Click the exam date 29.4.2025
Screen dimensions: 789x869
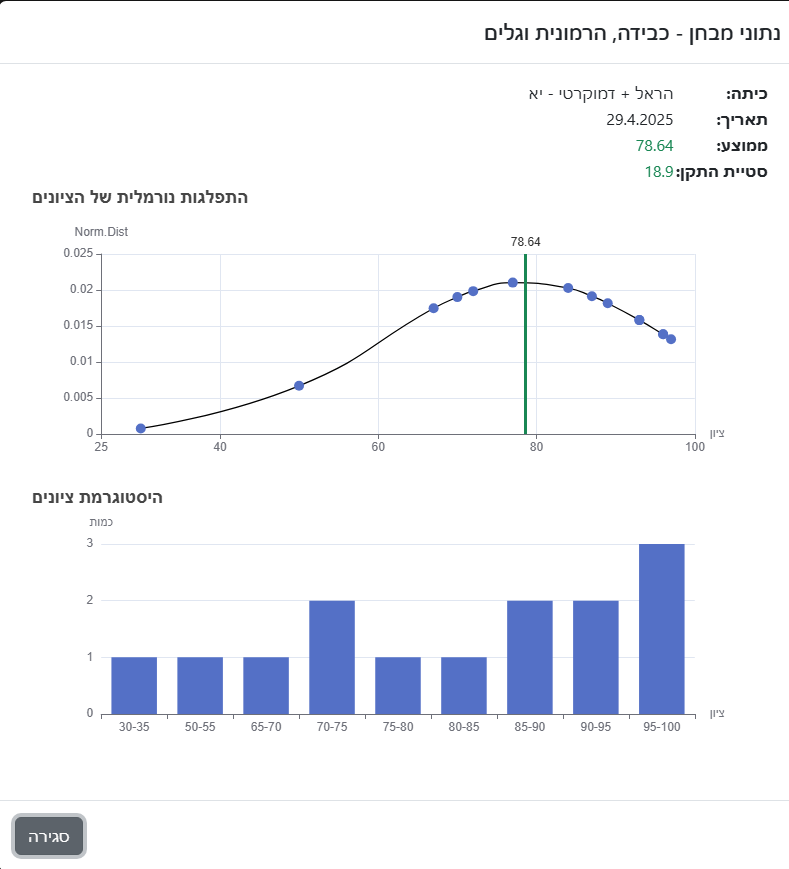coord(639,120)
